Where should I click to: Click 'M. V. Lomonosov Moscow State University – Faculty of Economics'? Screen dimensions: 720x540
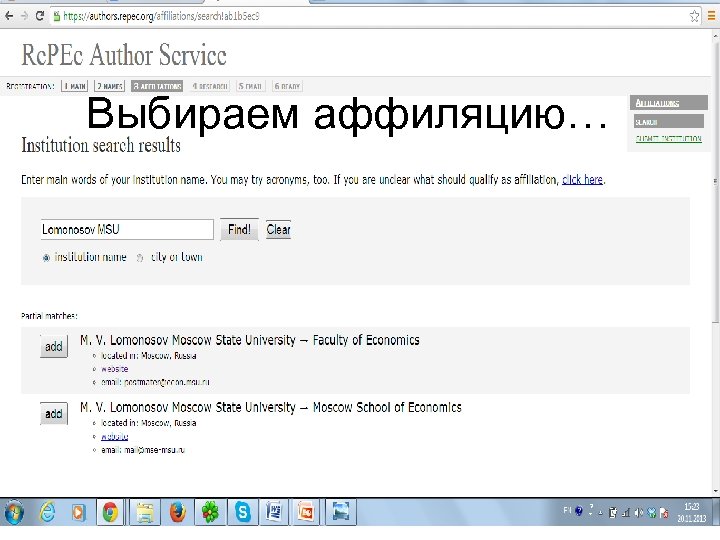coord(249,340)
